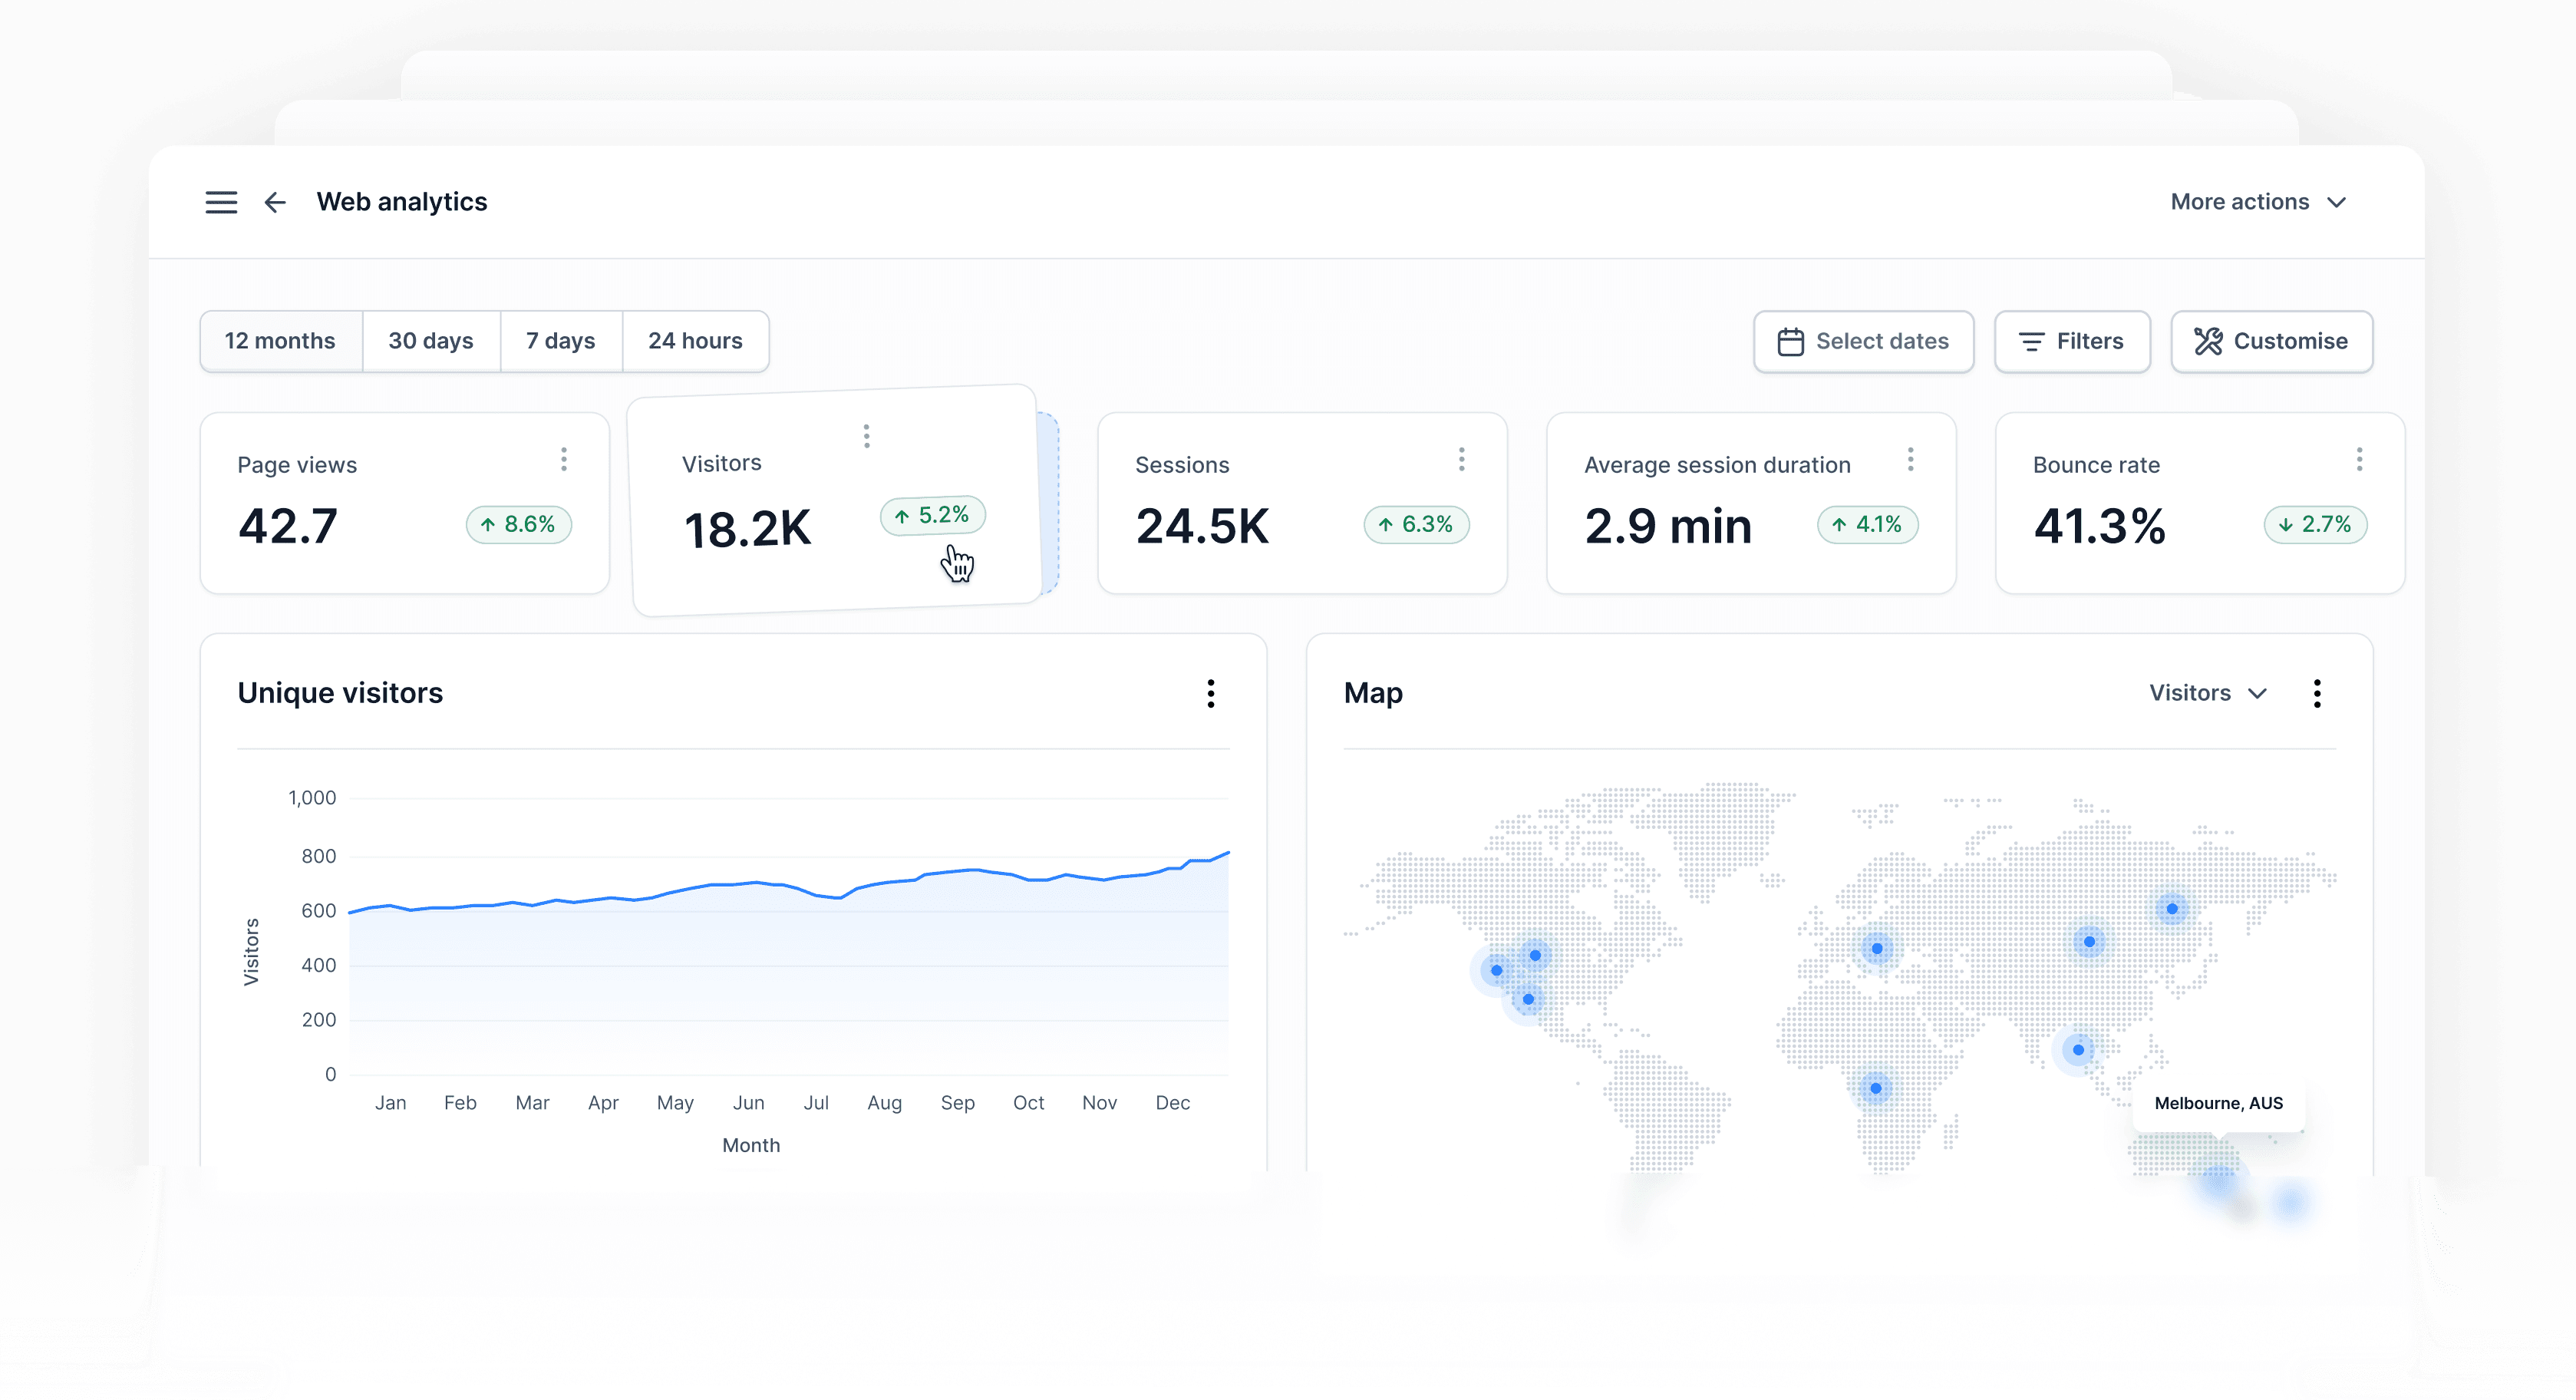Click the 24.5K Sessions value

click(x=1202, y=526)
